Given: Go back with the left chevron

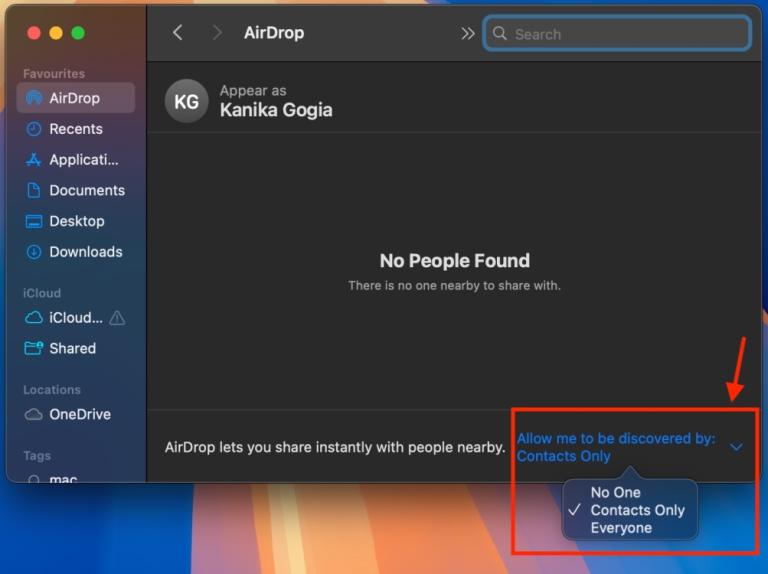Looking at the screenshot, I should [178, 33].
